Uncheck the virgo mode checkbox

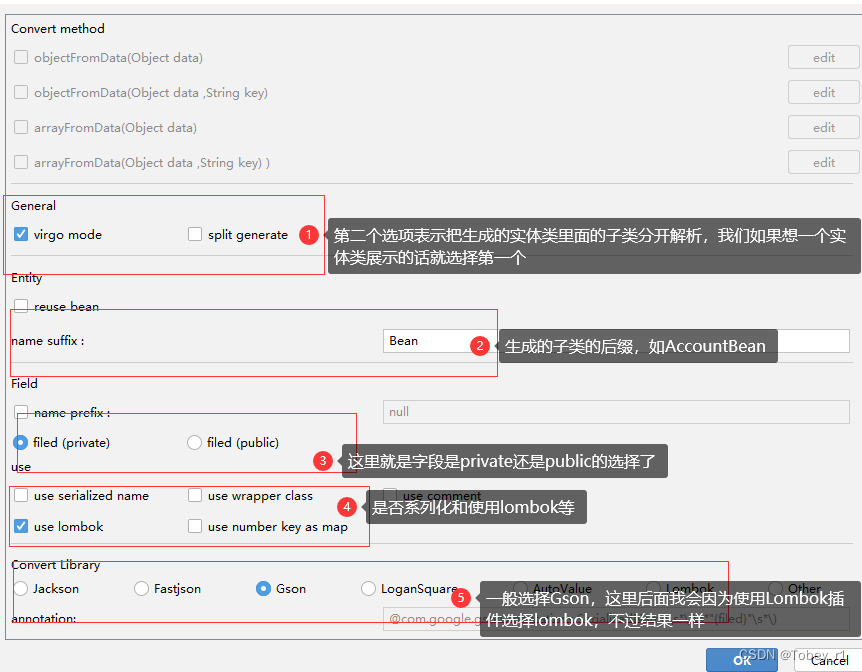pos(21,234)
